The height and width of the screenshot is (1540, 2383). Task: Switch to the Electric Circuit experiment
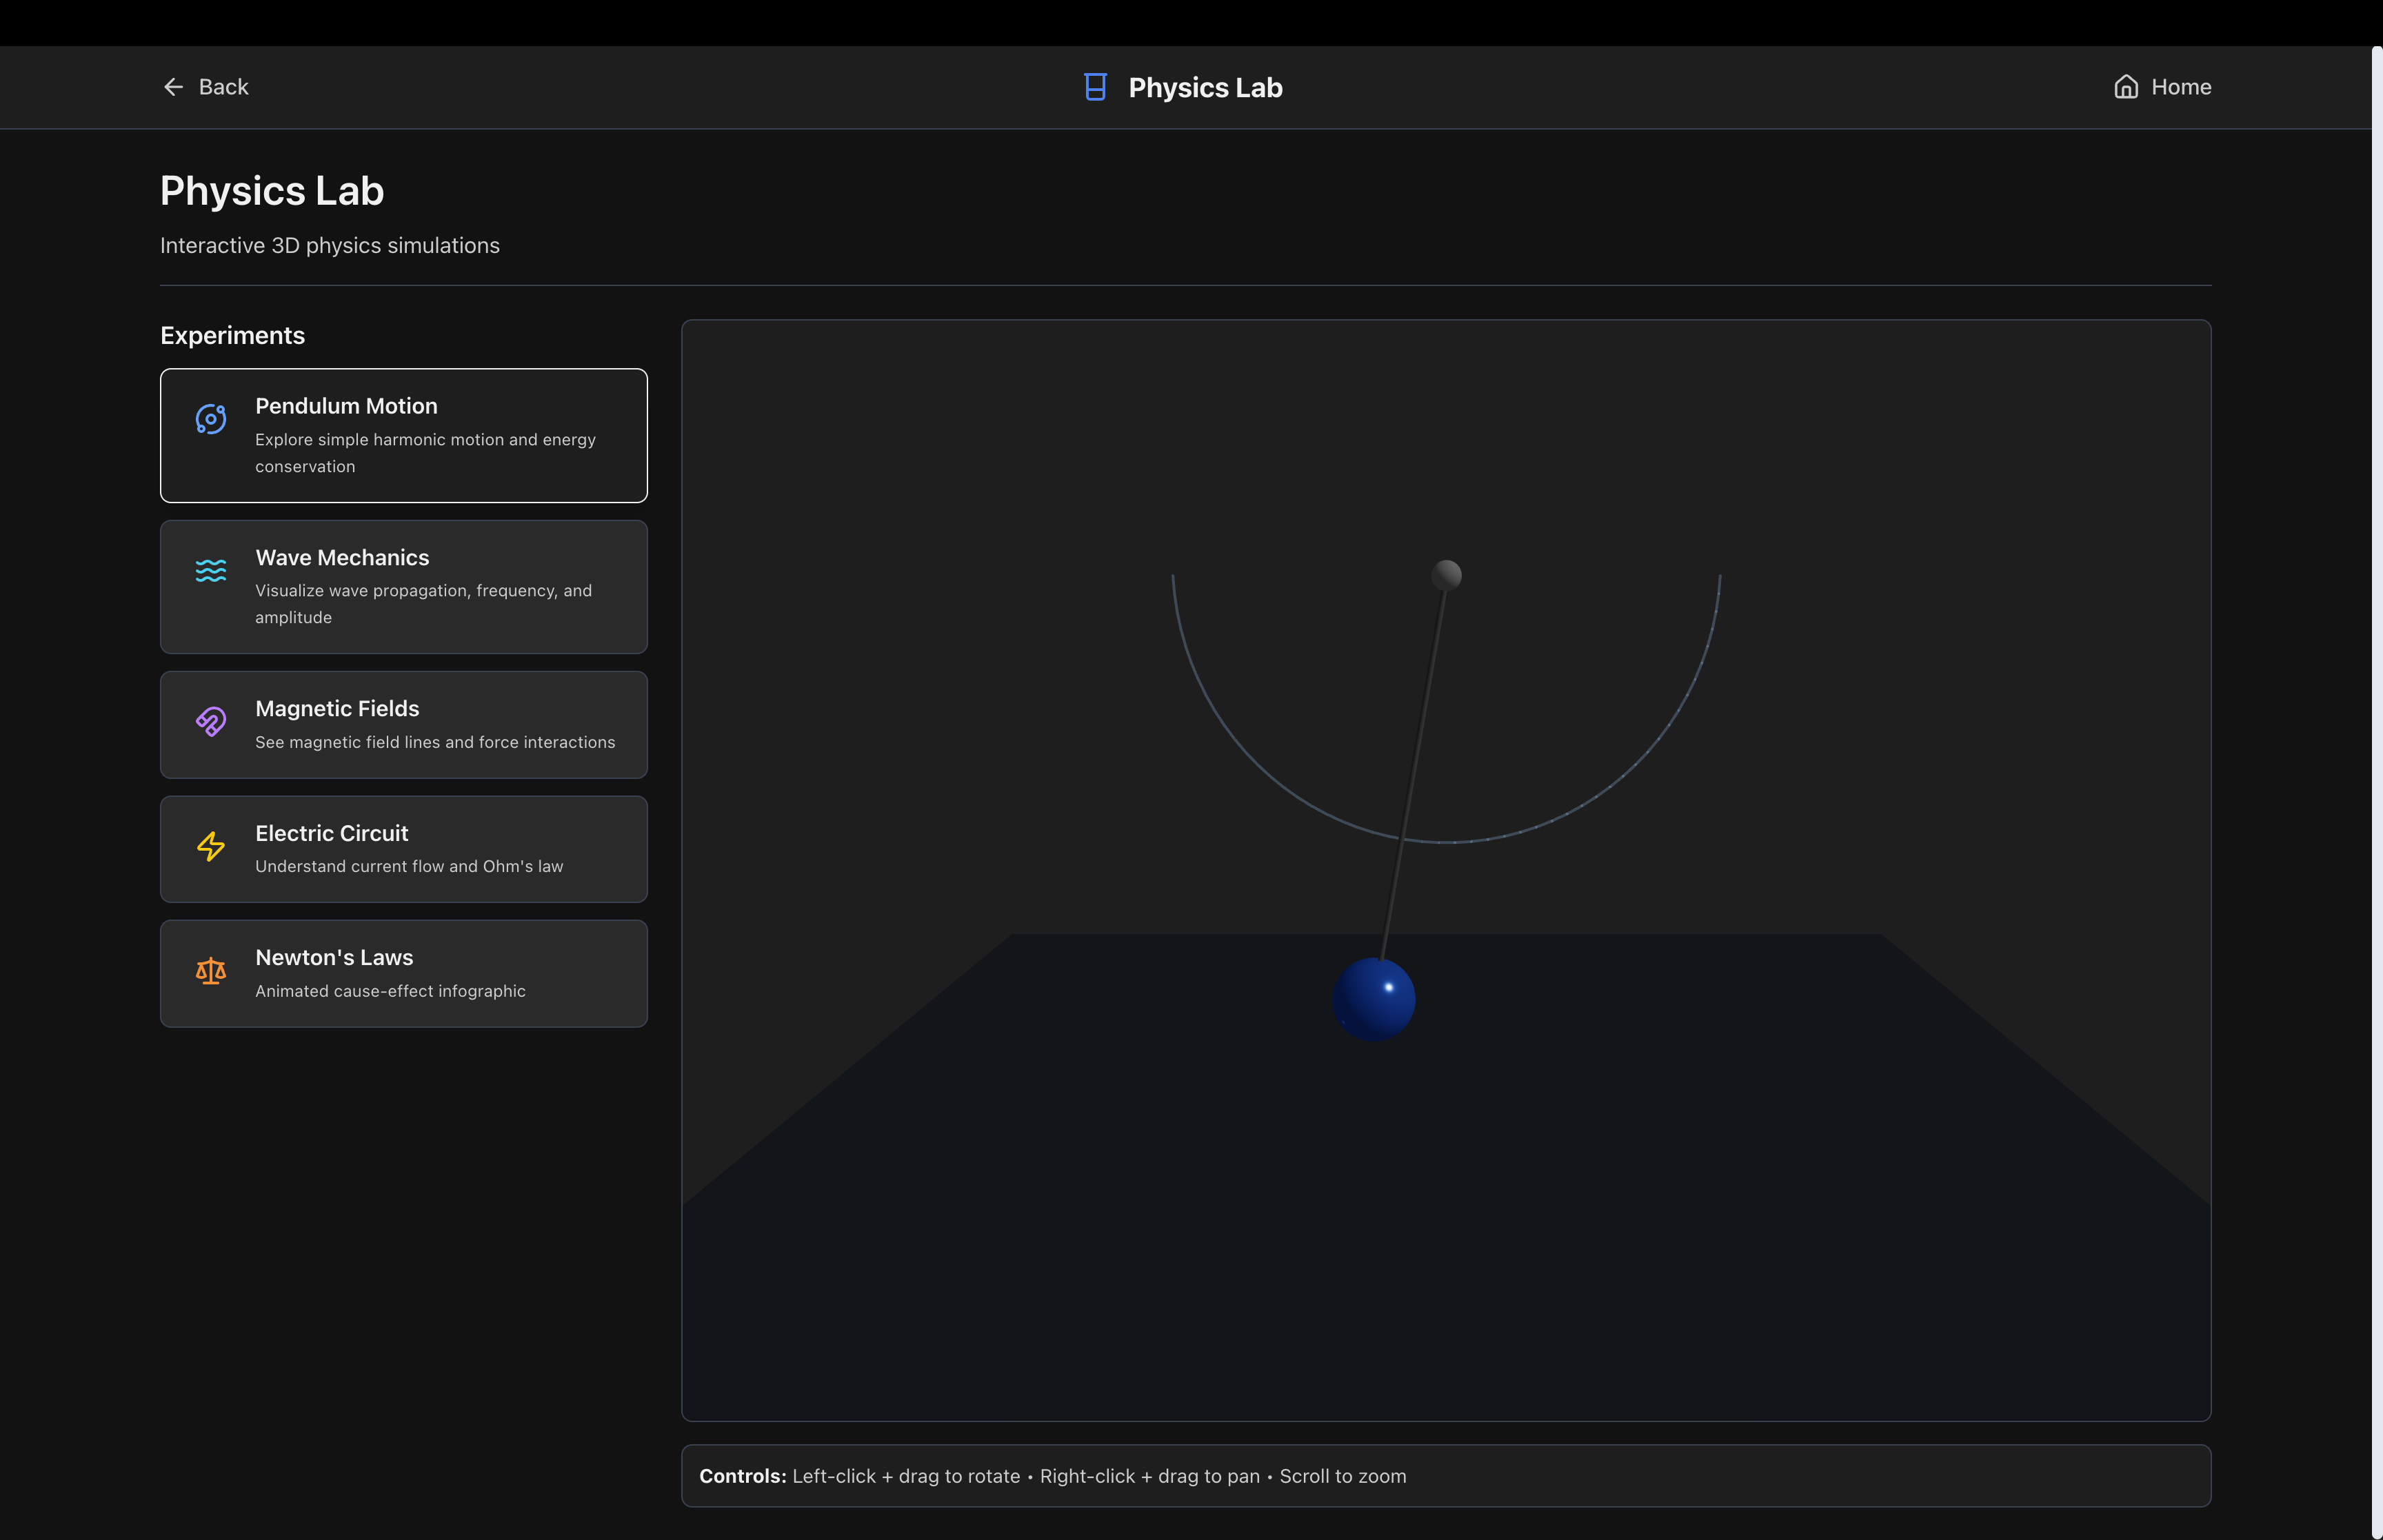click(x=403, y=849)
